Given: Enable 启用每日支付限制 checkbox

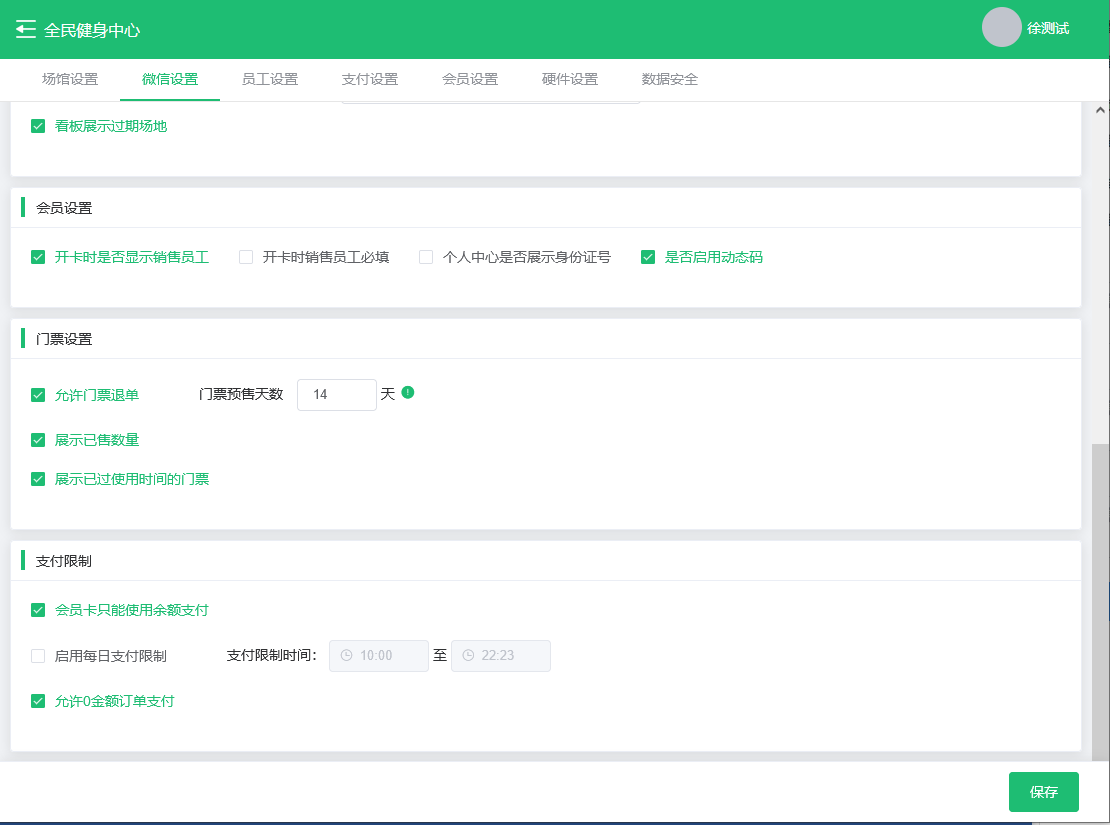Looking at the screenshot, I should [38, 656].
